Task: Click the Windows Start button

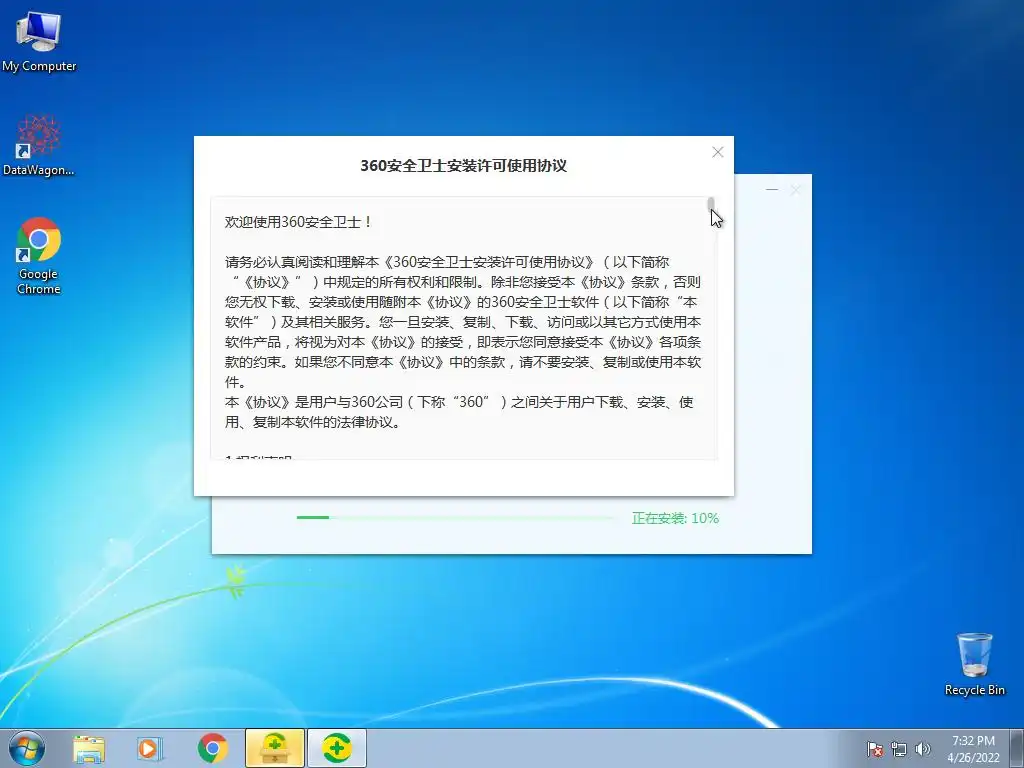Action: tap(27, 748)
